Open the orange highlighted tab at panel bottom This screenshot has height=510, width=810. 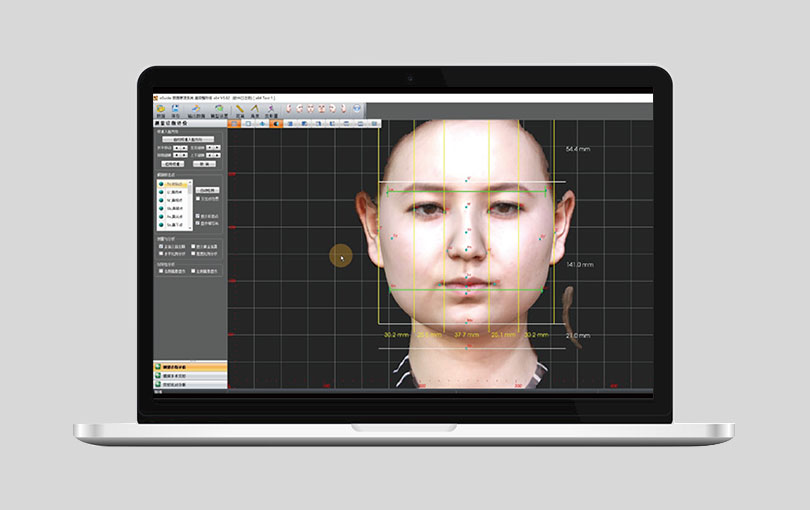pos(190,367)
